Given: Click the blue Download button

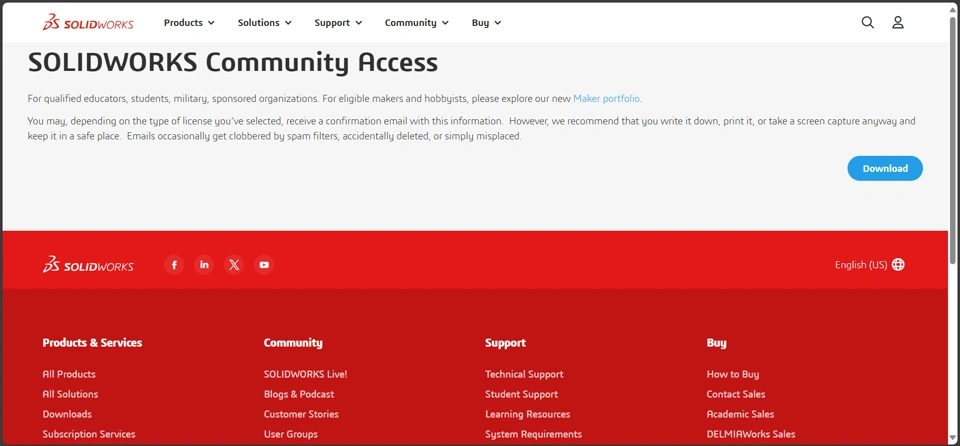Looking at the screenshot, I should point(885,168).
